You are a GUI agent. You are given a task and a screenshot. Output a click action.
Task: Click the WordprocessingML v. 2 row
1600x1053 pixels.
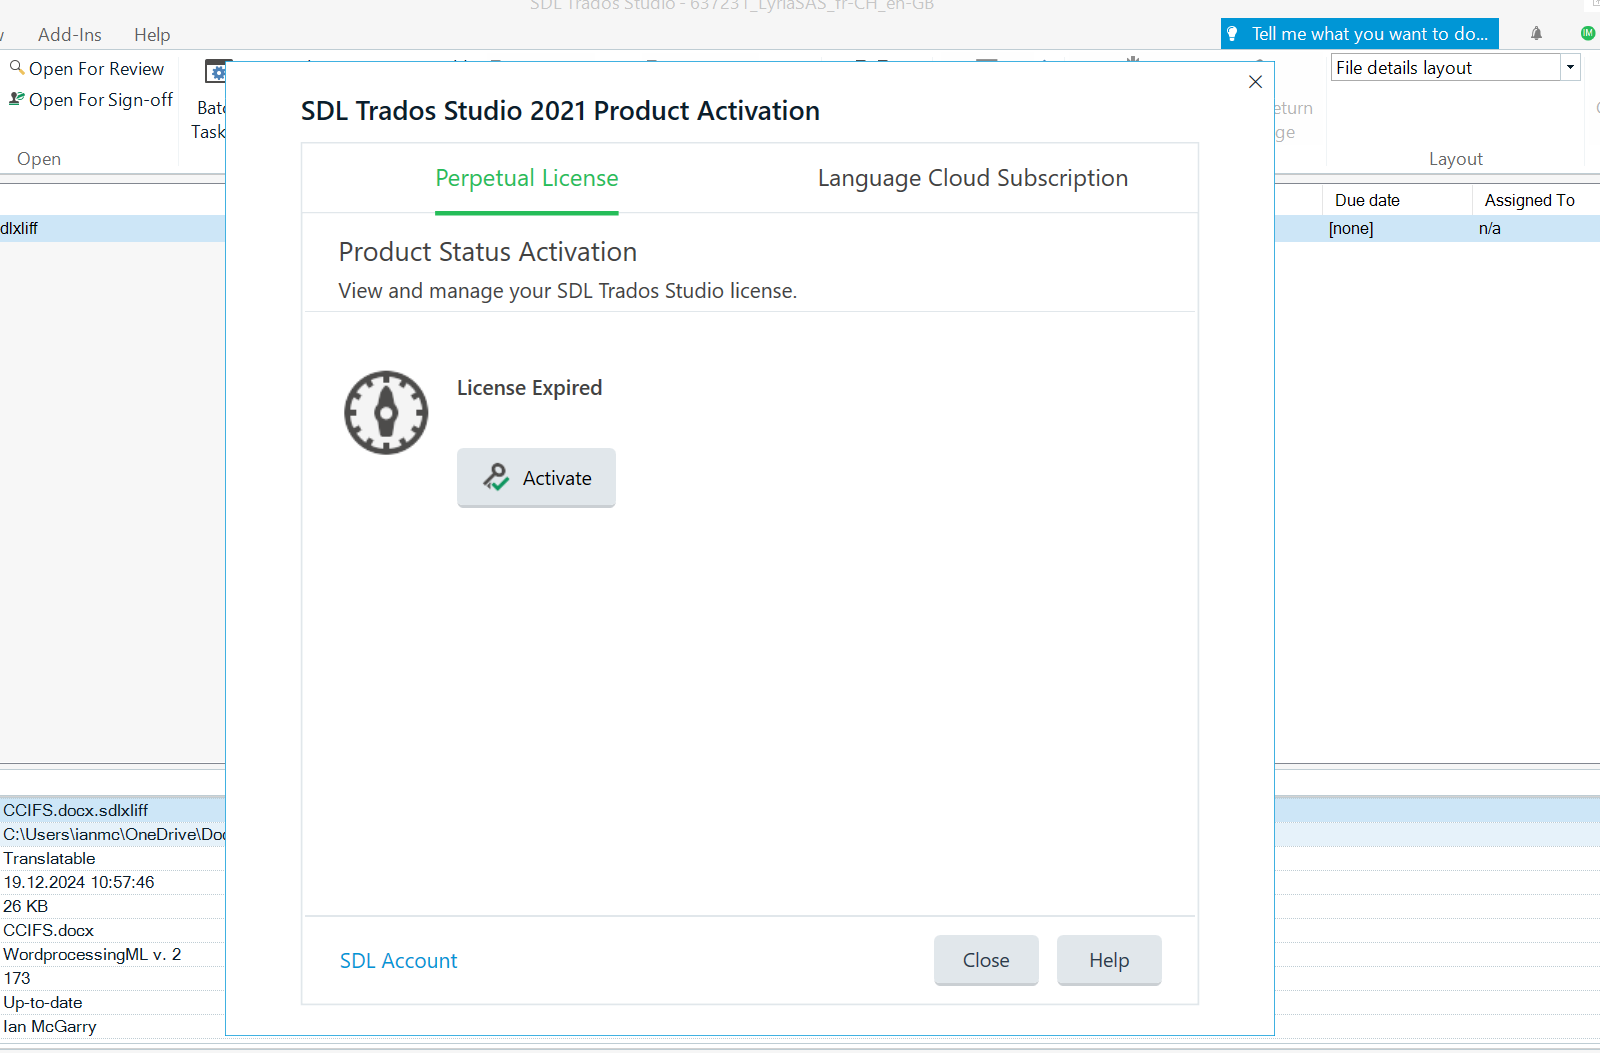pyautogui.click(x=112, y=954)
